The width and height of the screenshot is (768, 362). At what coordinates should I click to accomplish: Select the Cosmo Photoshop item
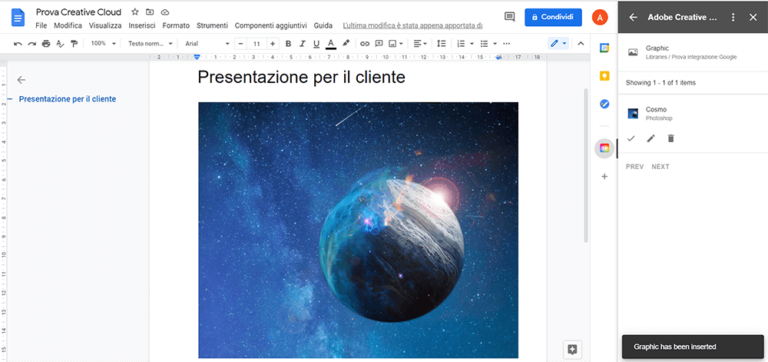(693, 114)
